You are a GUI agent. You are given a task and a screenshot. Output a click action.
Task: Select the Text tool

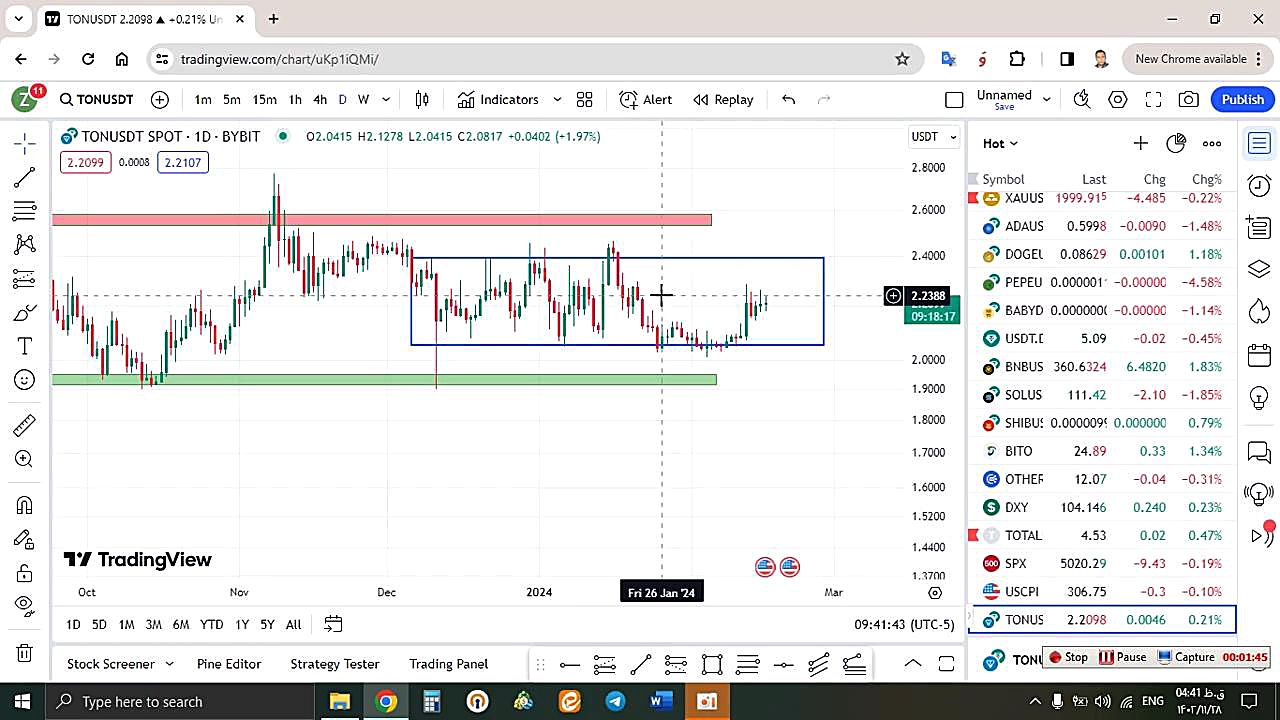pyautogui.click(x=25, y=346)
